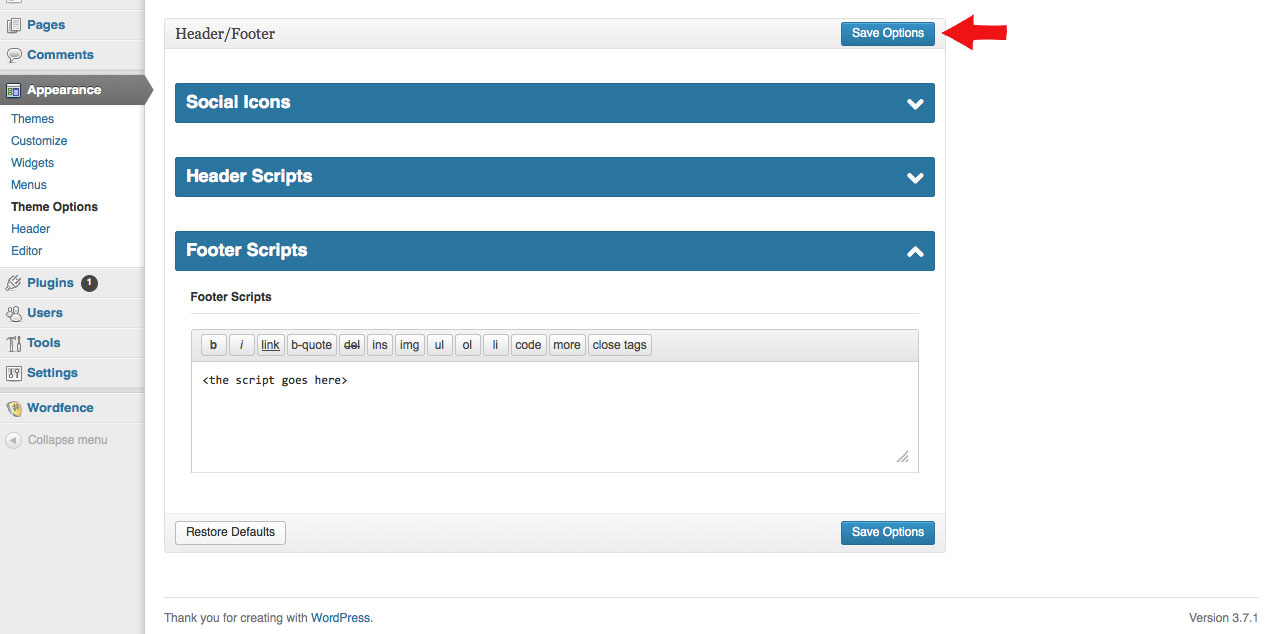Click the Plugins plug icon
Screen dimensions: 1277x634
click(14, 283)
